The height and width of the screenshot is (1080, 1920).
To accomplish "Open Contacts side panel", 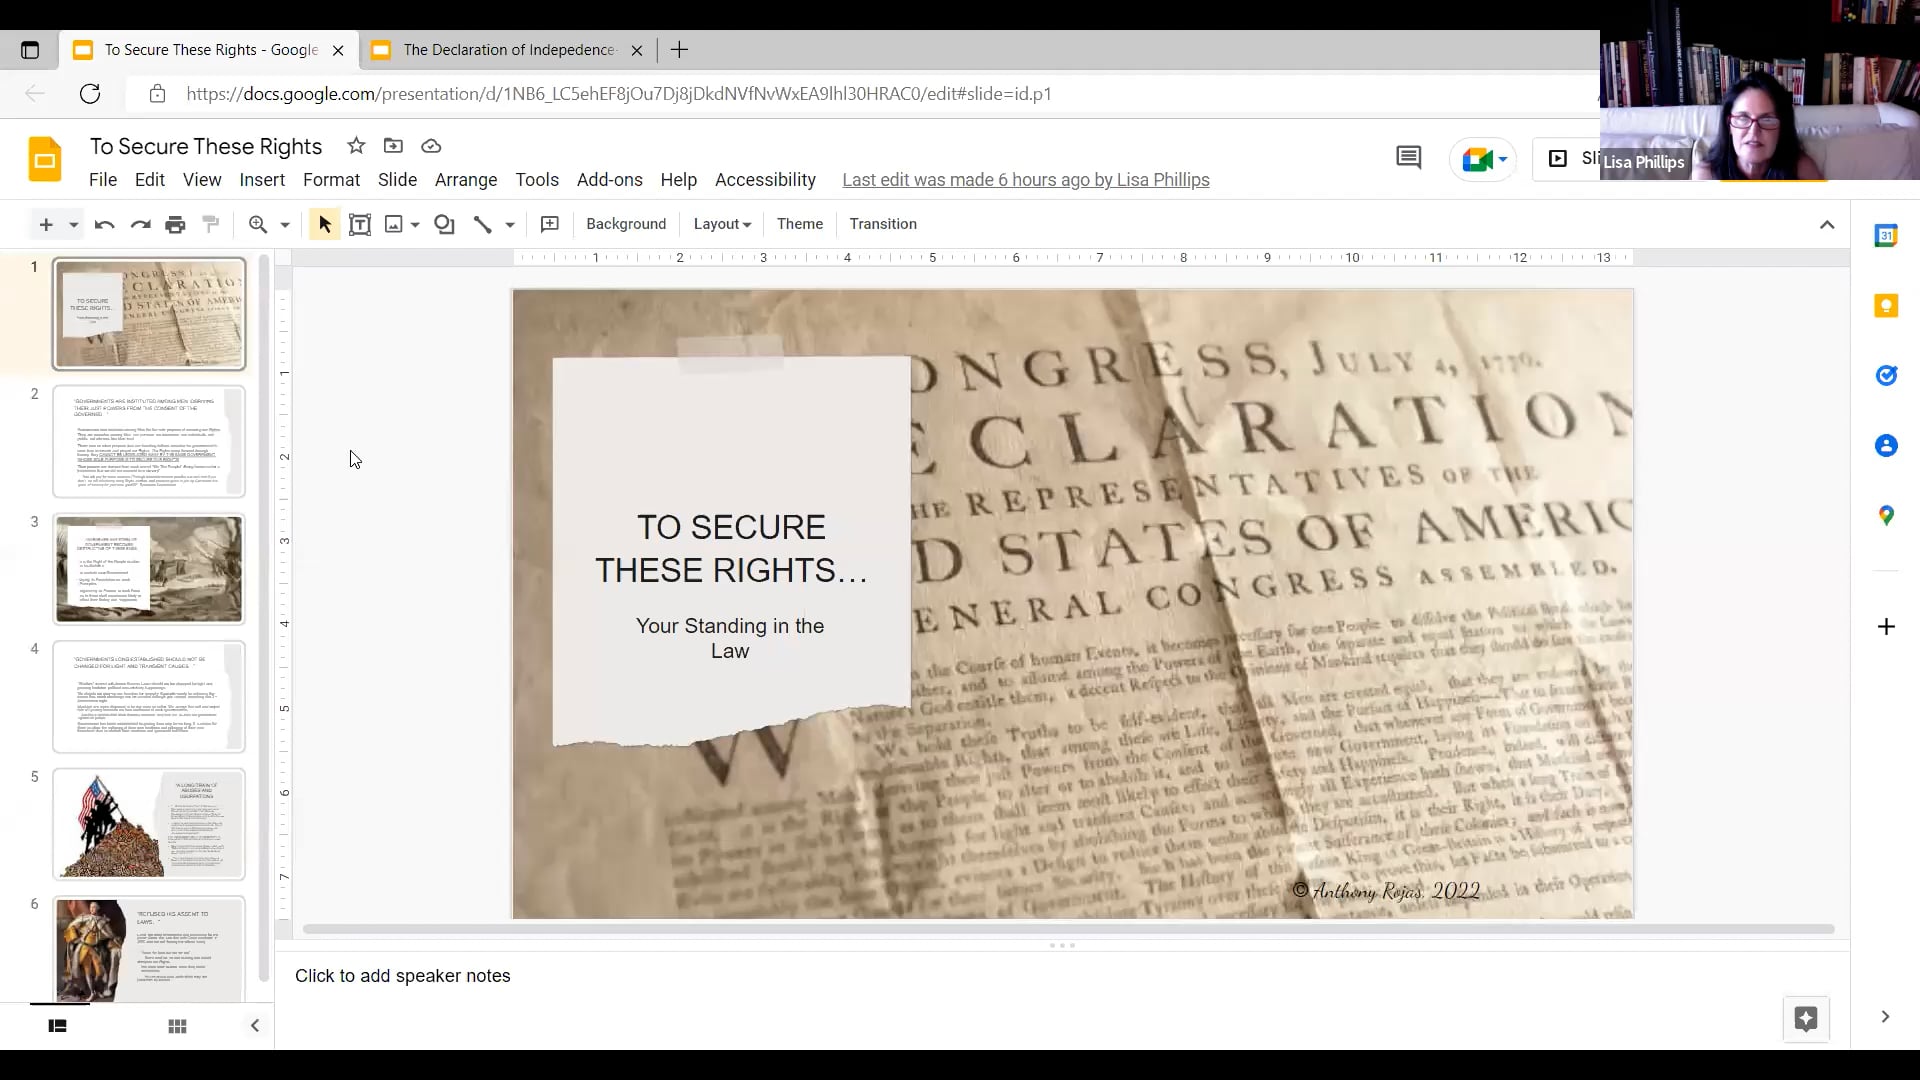I will (1886, 446).
